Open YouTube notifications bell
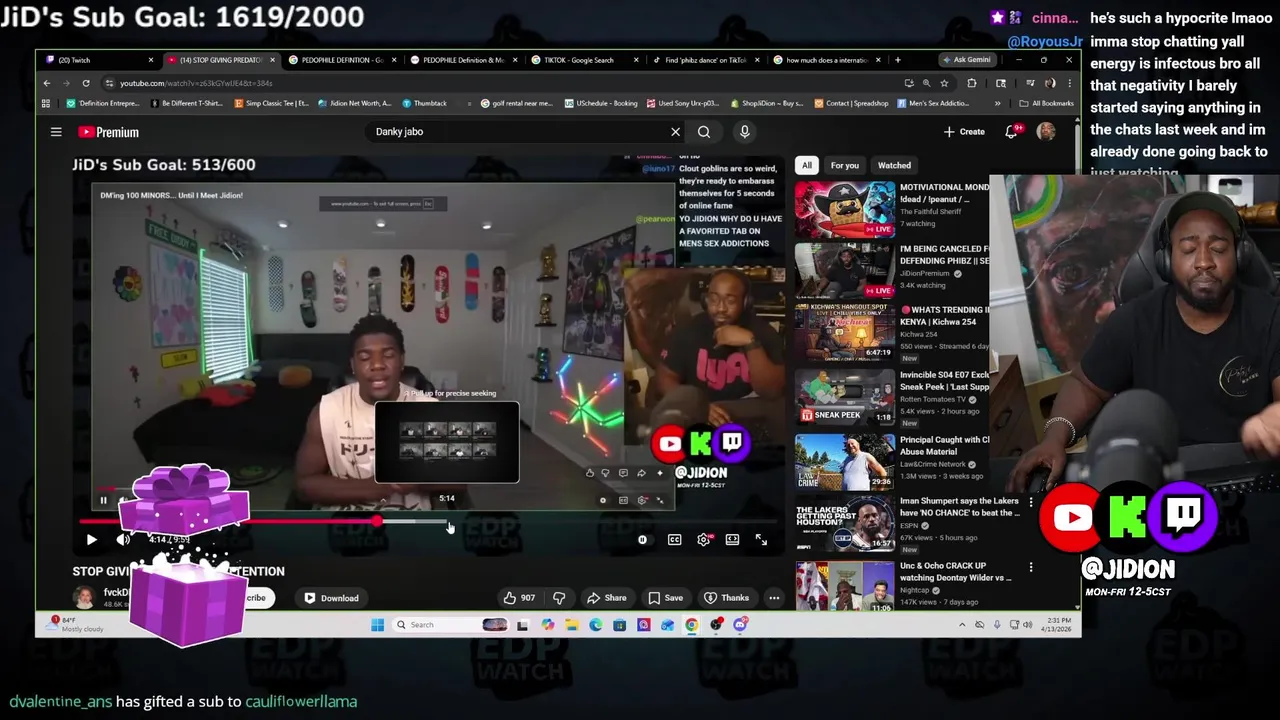 pyautogui.click(x=1011, y=132)
